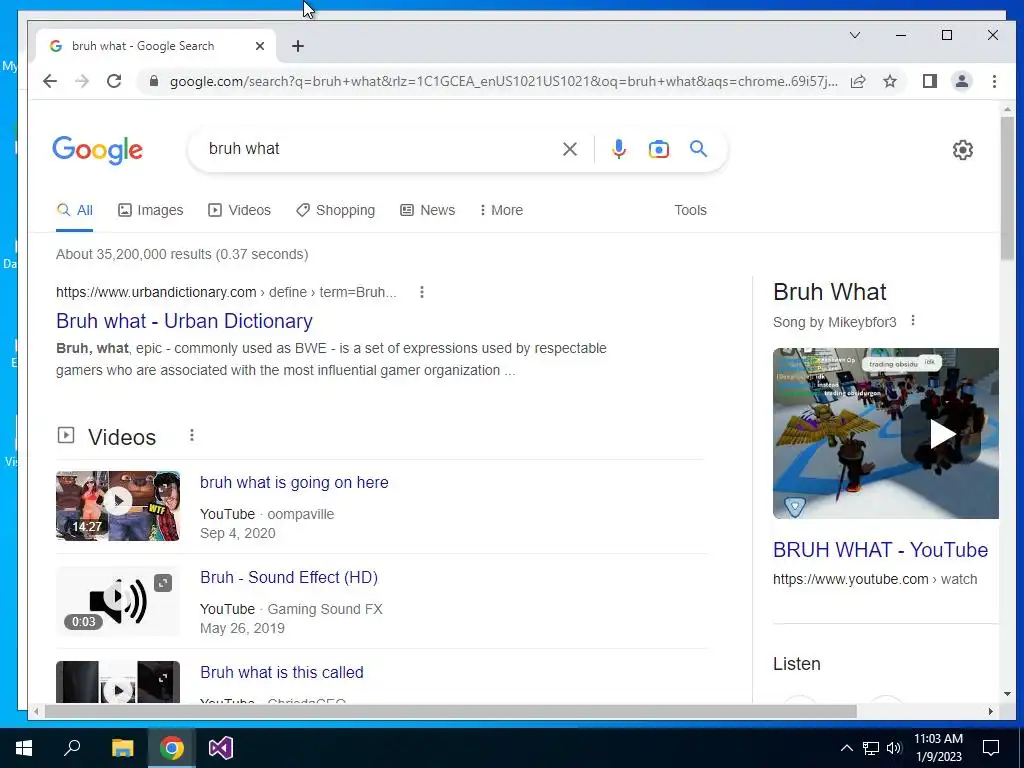
Task: Share this page using the share icon
Action: (858, 81)
